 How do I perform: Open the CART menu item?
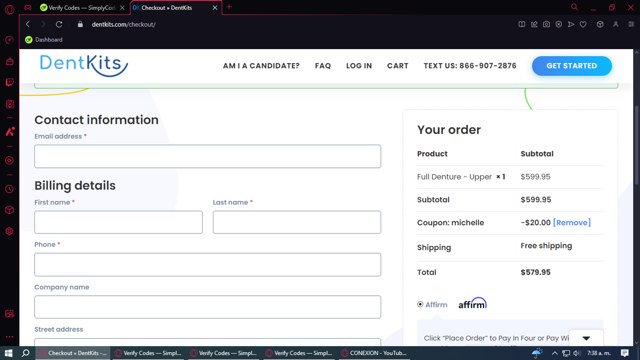(398, 66)
